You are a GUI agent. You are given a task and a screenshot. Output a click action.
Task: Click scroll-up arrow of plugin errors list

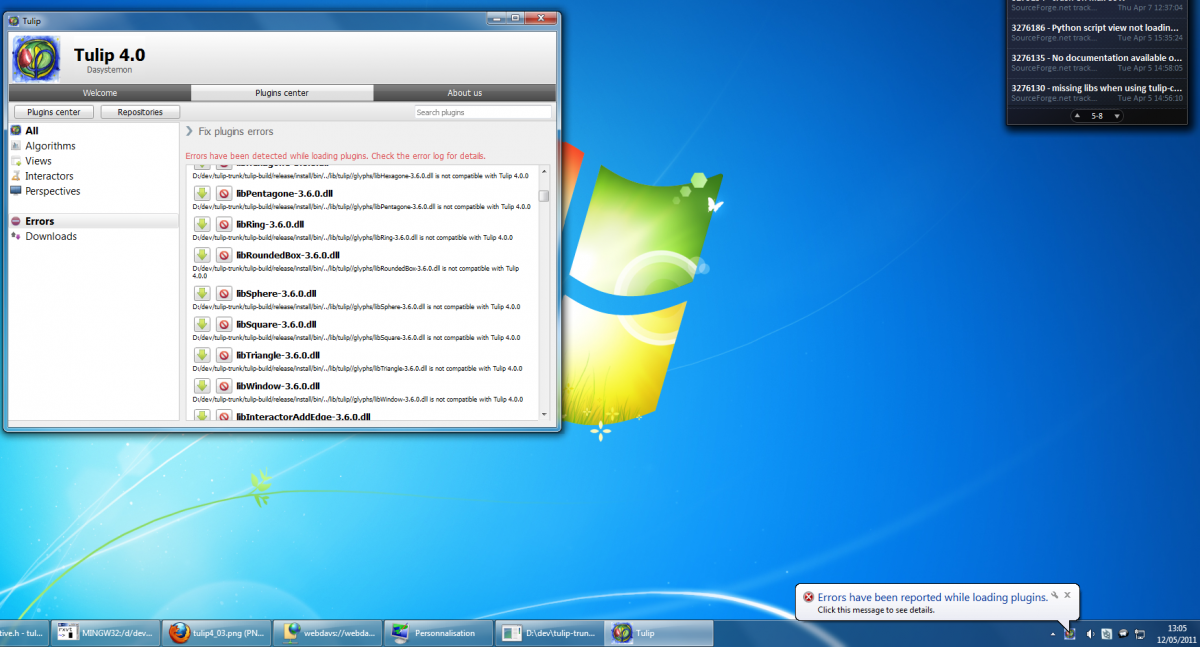[544, 170]
